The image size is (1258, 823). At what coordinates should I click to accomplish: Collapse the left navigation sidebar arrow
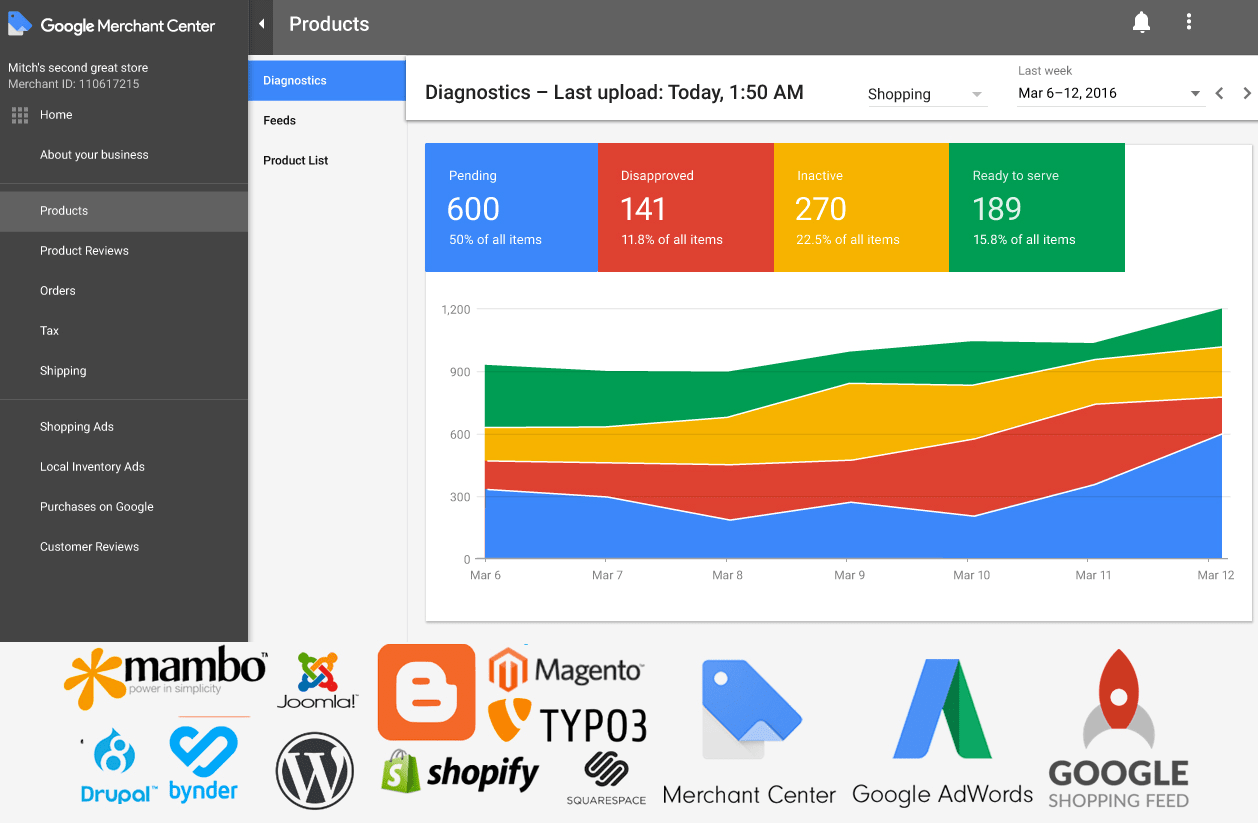click(x=261, y=24)
